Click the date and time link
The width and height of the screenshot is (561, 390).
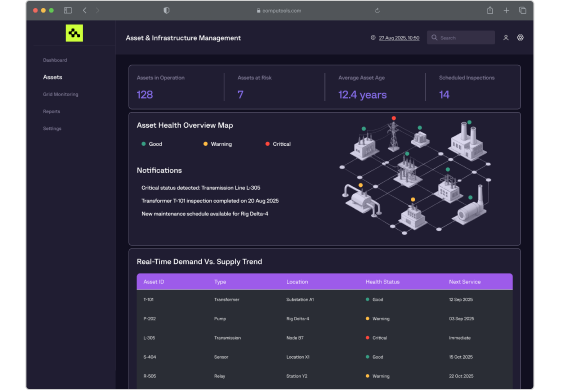click(x=399, y=38)
